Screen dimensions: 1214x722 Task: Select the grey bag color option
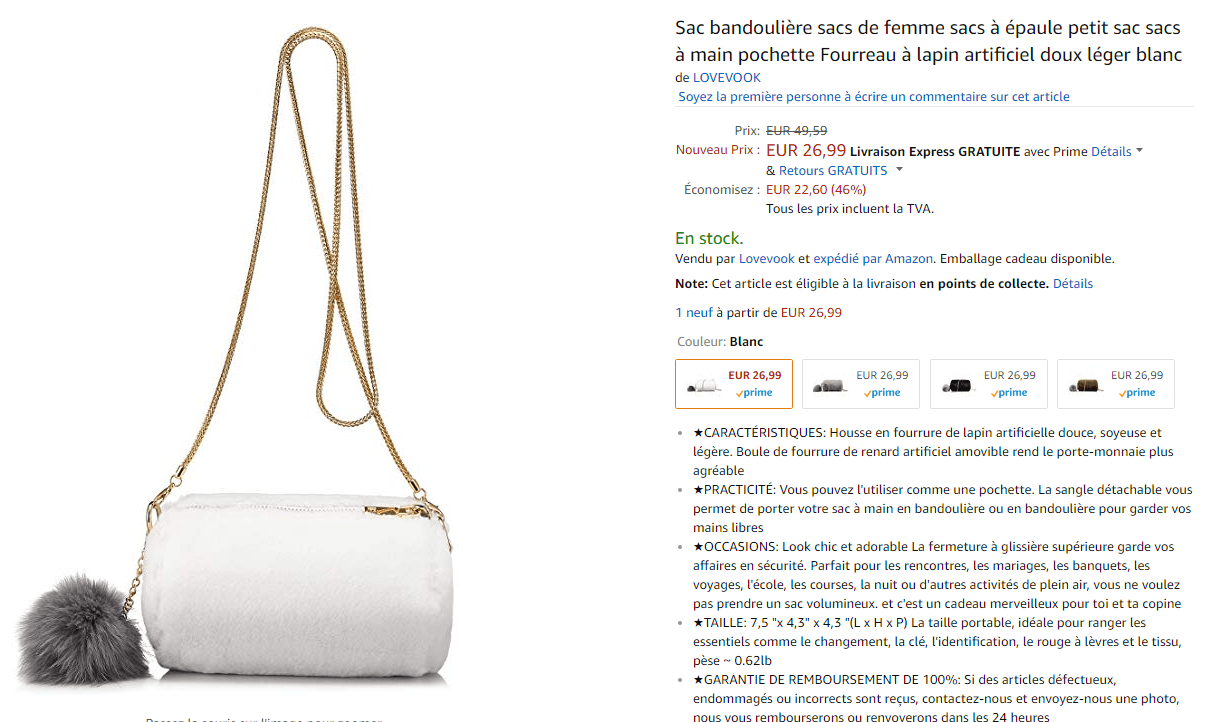861,384
